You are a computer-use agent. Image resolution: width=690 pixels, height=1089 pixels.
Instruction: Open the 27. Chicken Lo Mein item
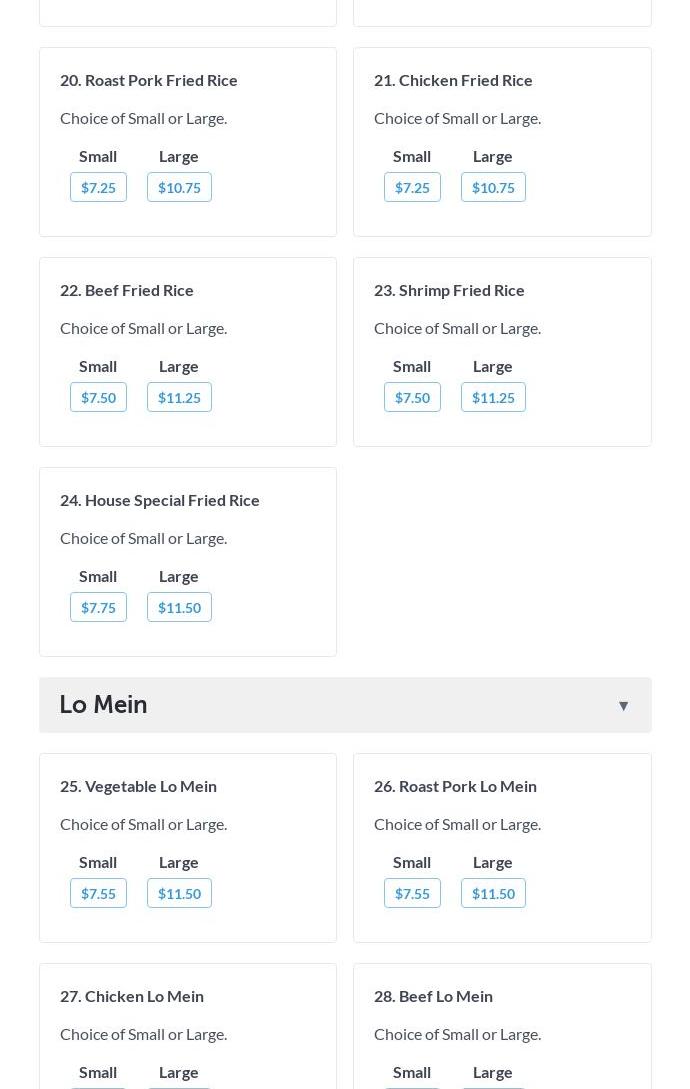132,996
